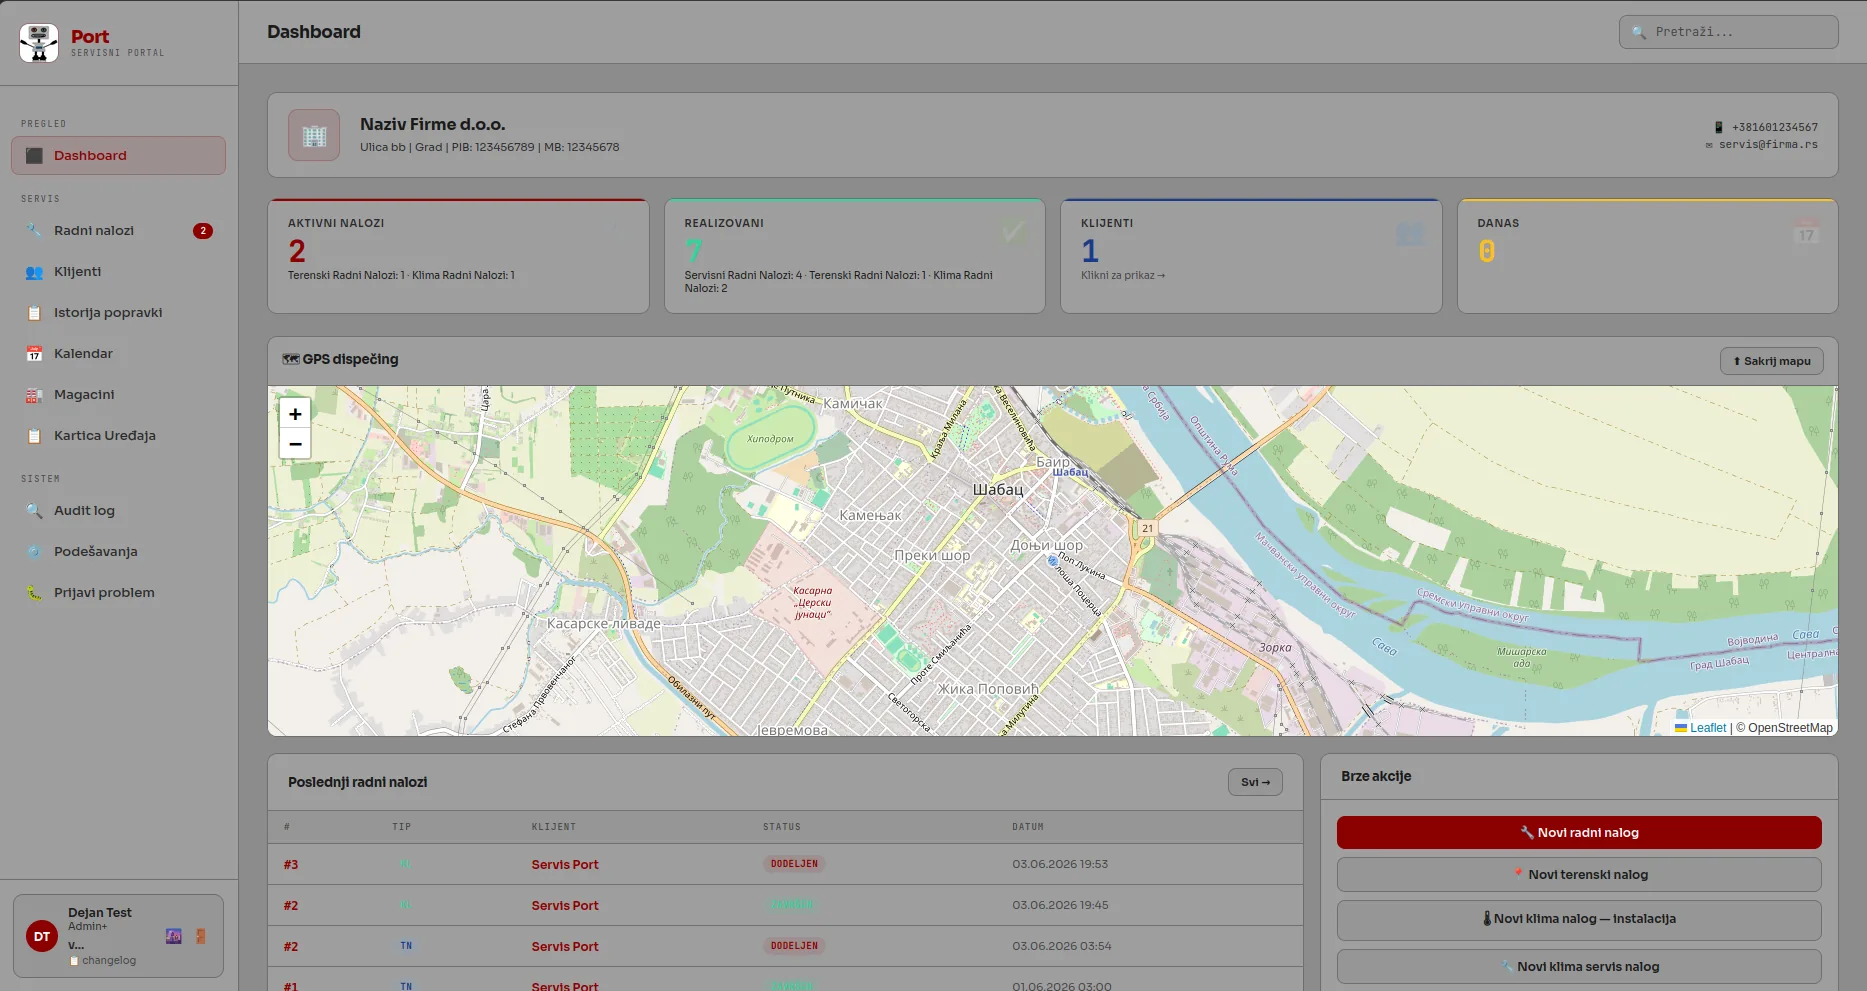Click the Istorija popravki clipboard icon
The height and width of the screenshot is (991, 1867).
coord(34,313)
